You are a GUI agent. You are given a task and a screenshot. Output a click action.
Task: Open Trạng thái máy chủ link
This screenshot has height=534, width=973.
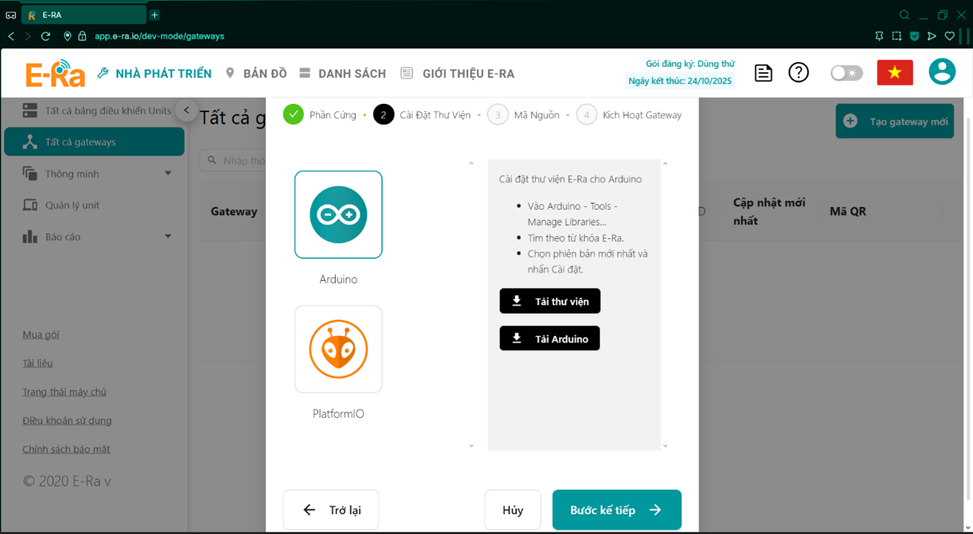65,392
